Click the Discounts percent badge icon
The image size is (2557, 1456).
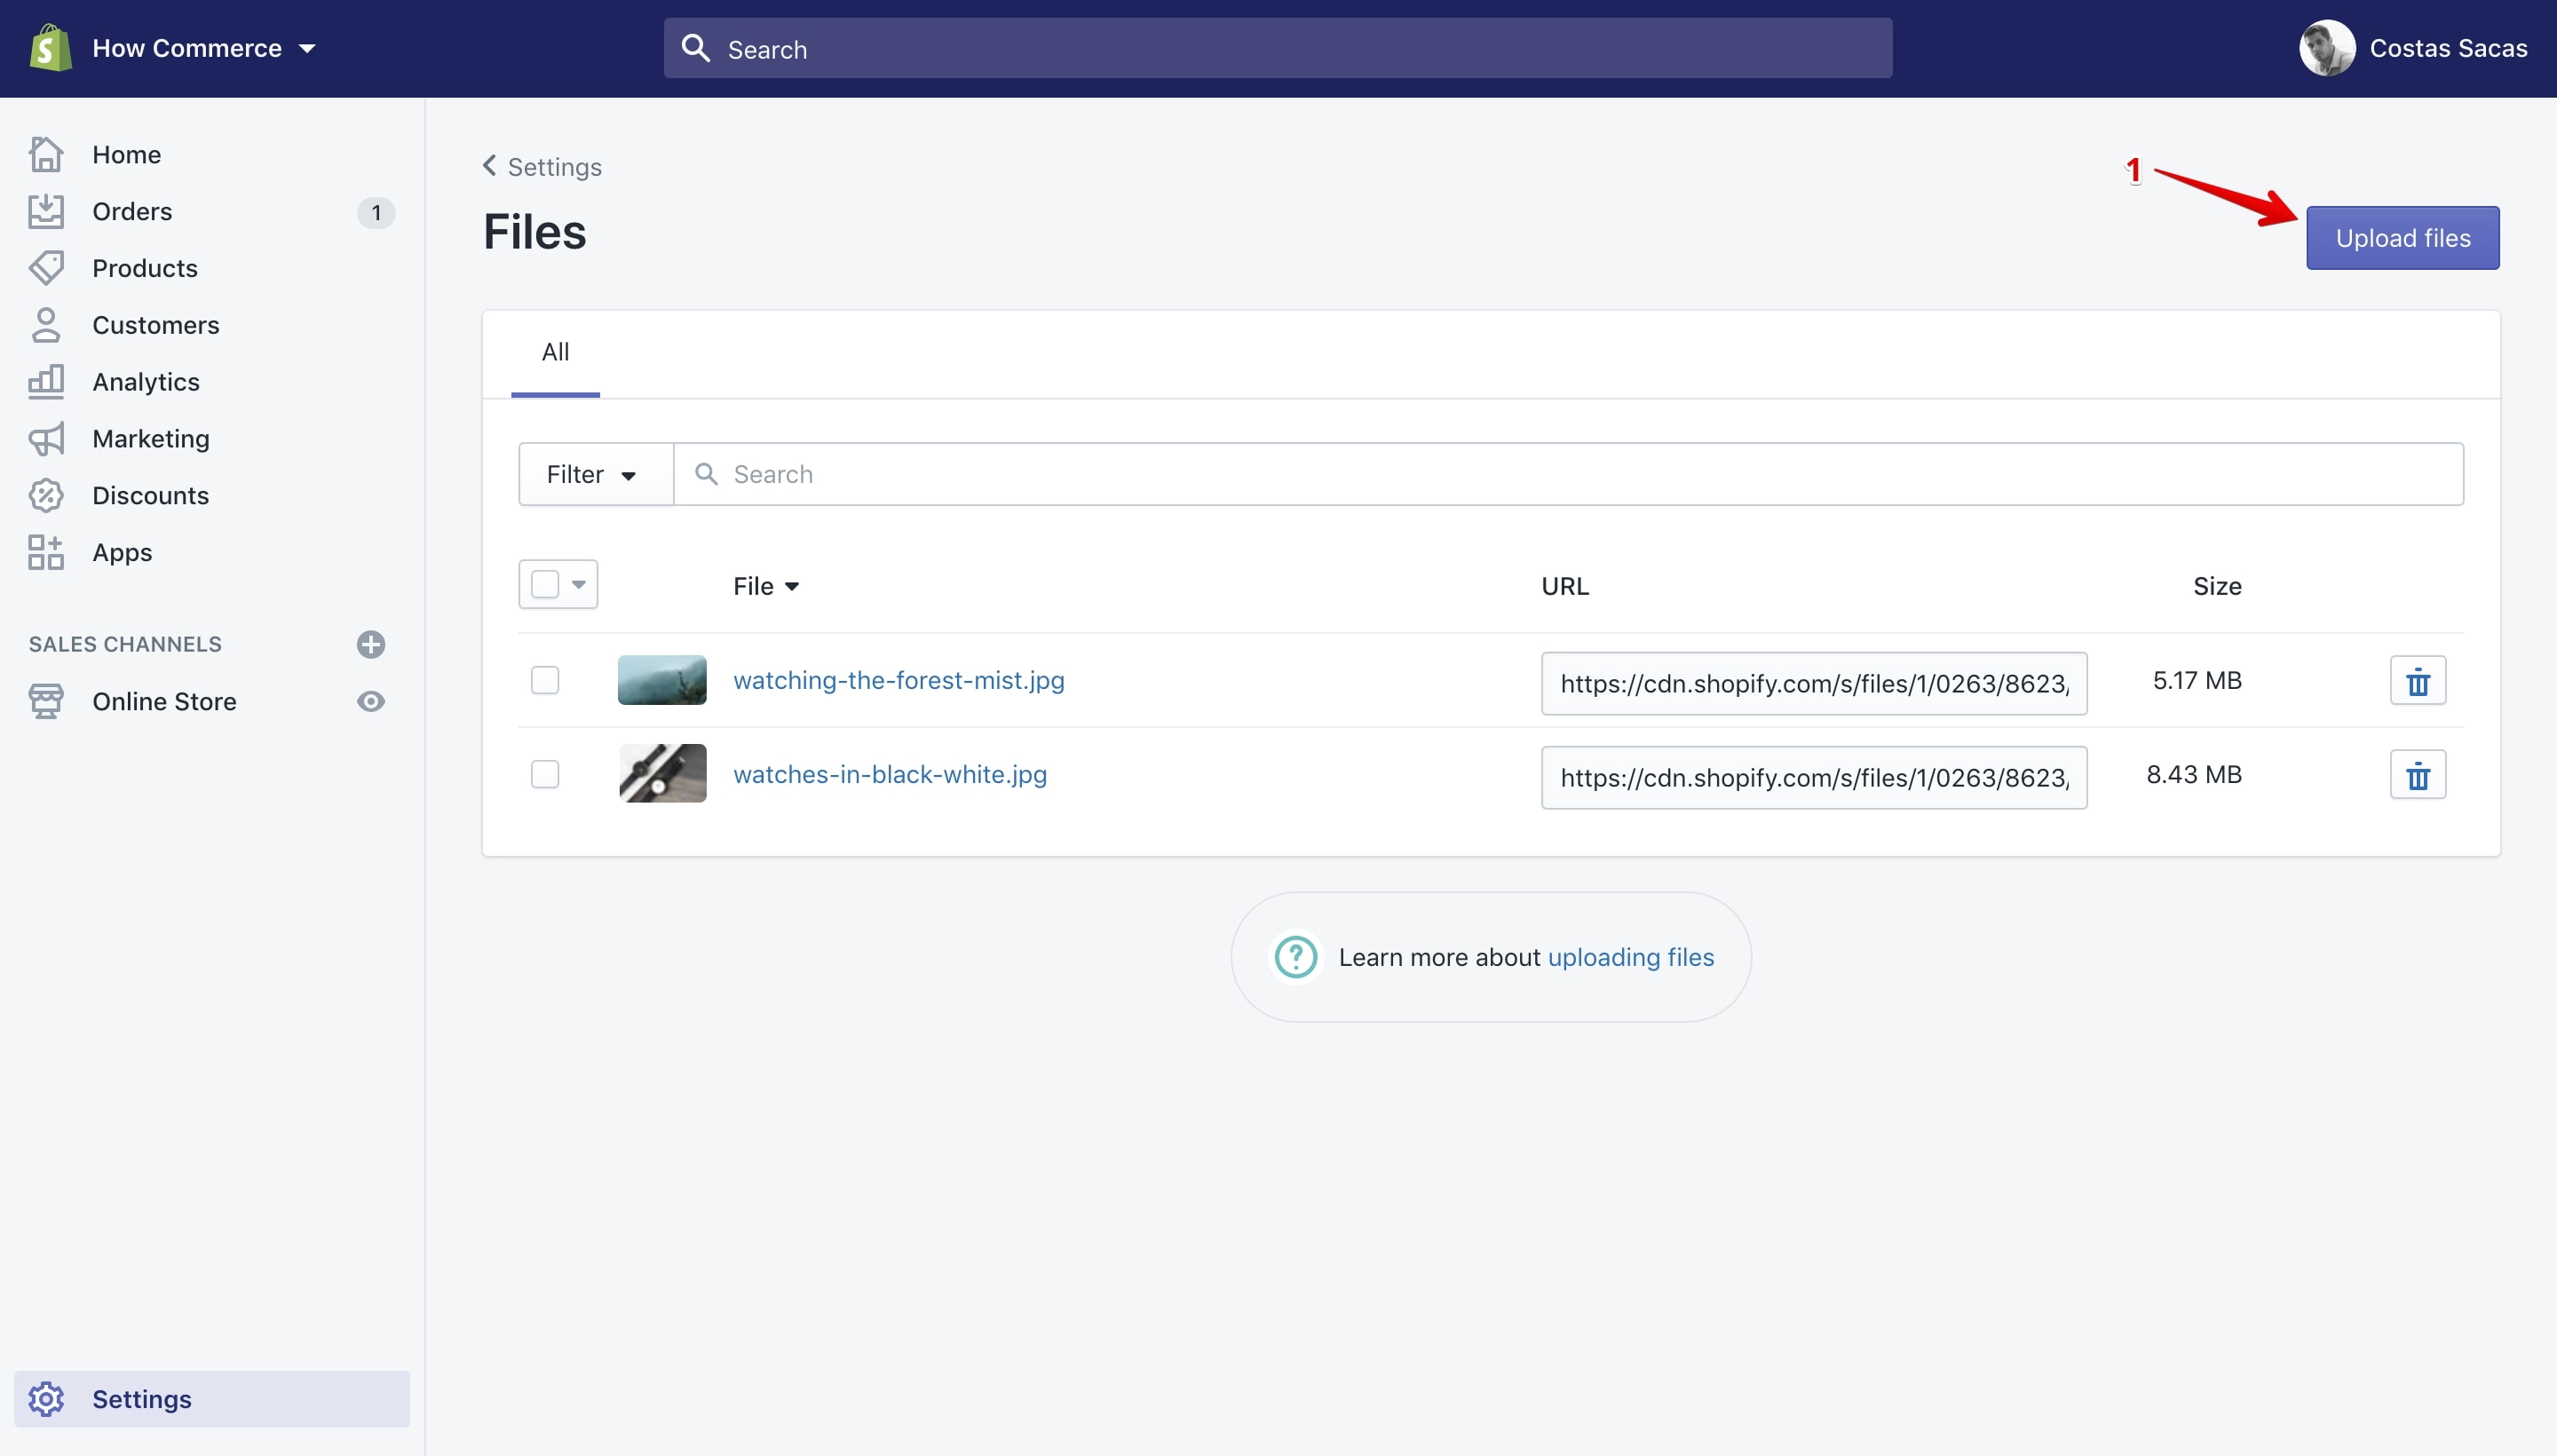click(46, 495)
